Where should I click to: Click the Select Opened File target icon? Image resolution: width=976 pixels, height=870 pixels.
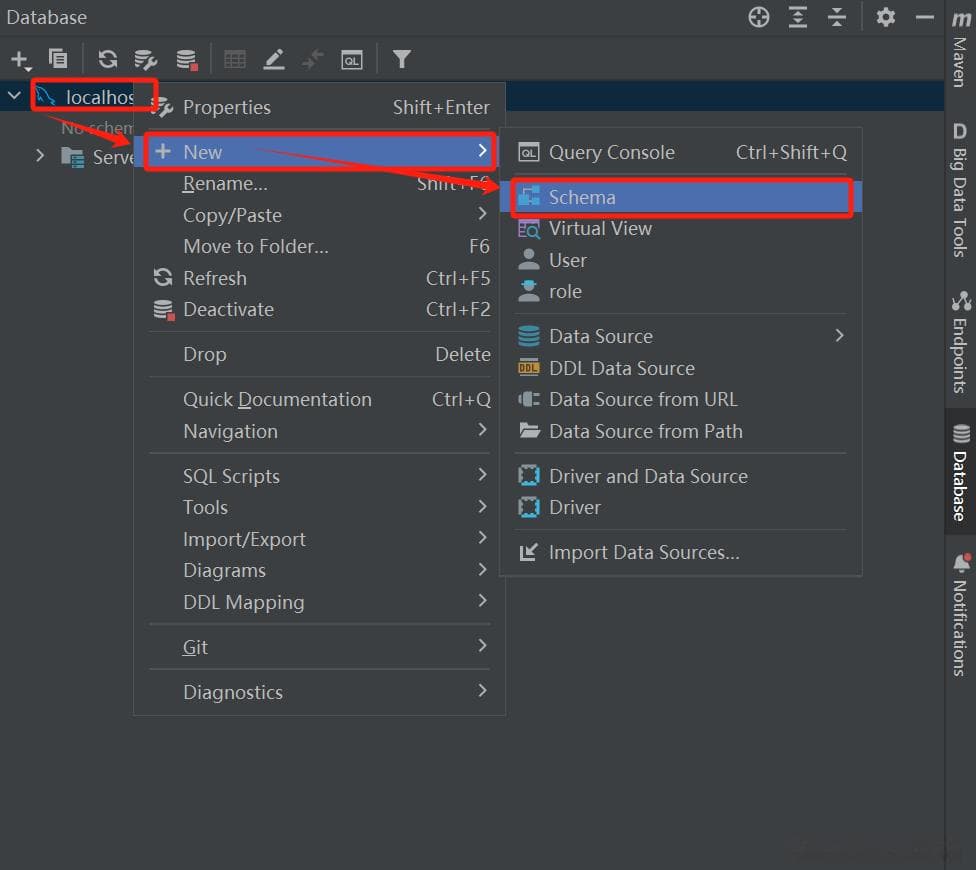tap(758, 17)
